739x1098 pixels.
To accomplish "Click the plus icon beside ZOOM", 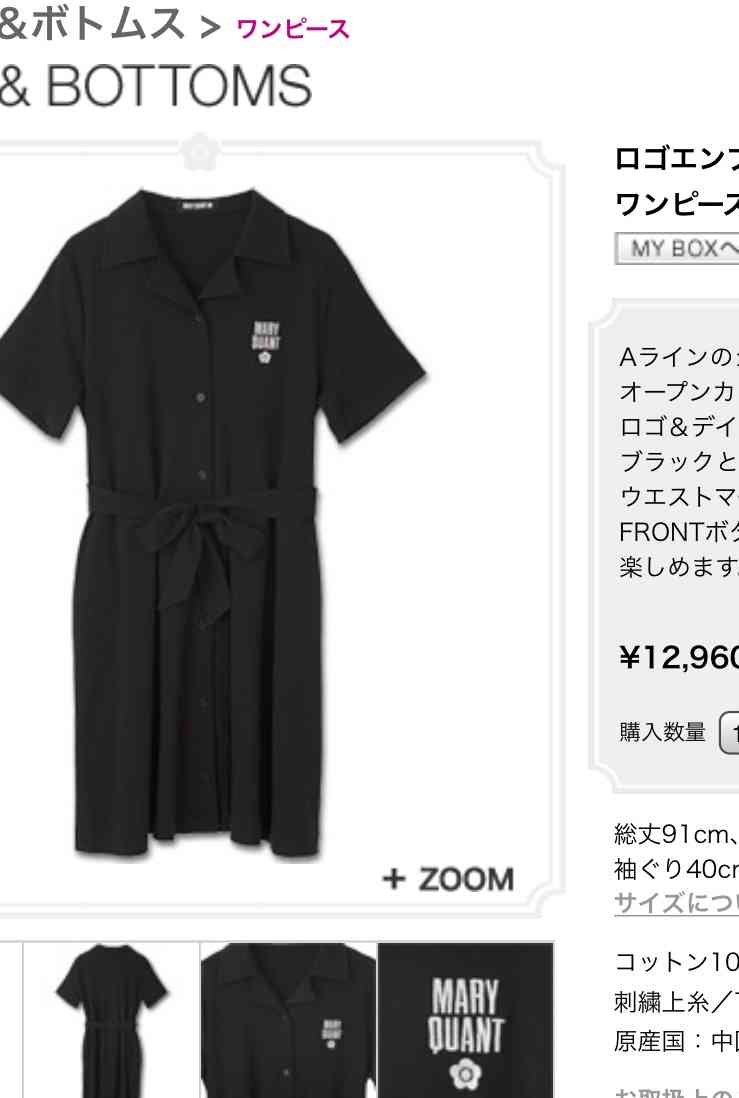I will pyautogui.click(x=394, y=879).
